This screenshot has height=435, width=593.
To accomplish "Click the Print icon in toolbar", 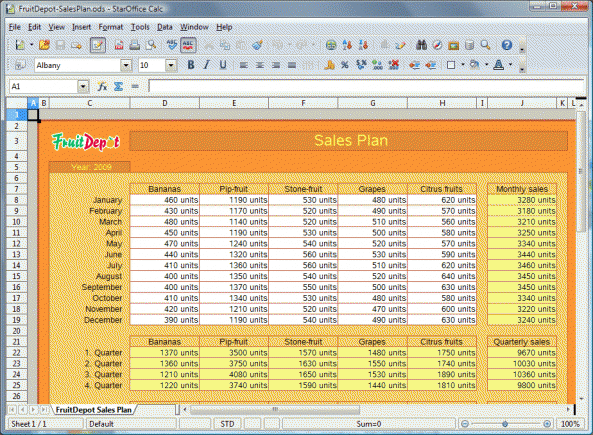I will click(135, 45).
